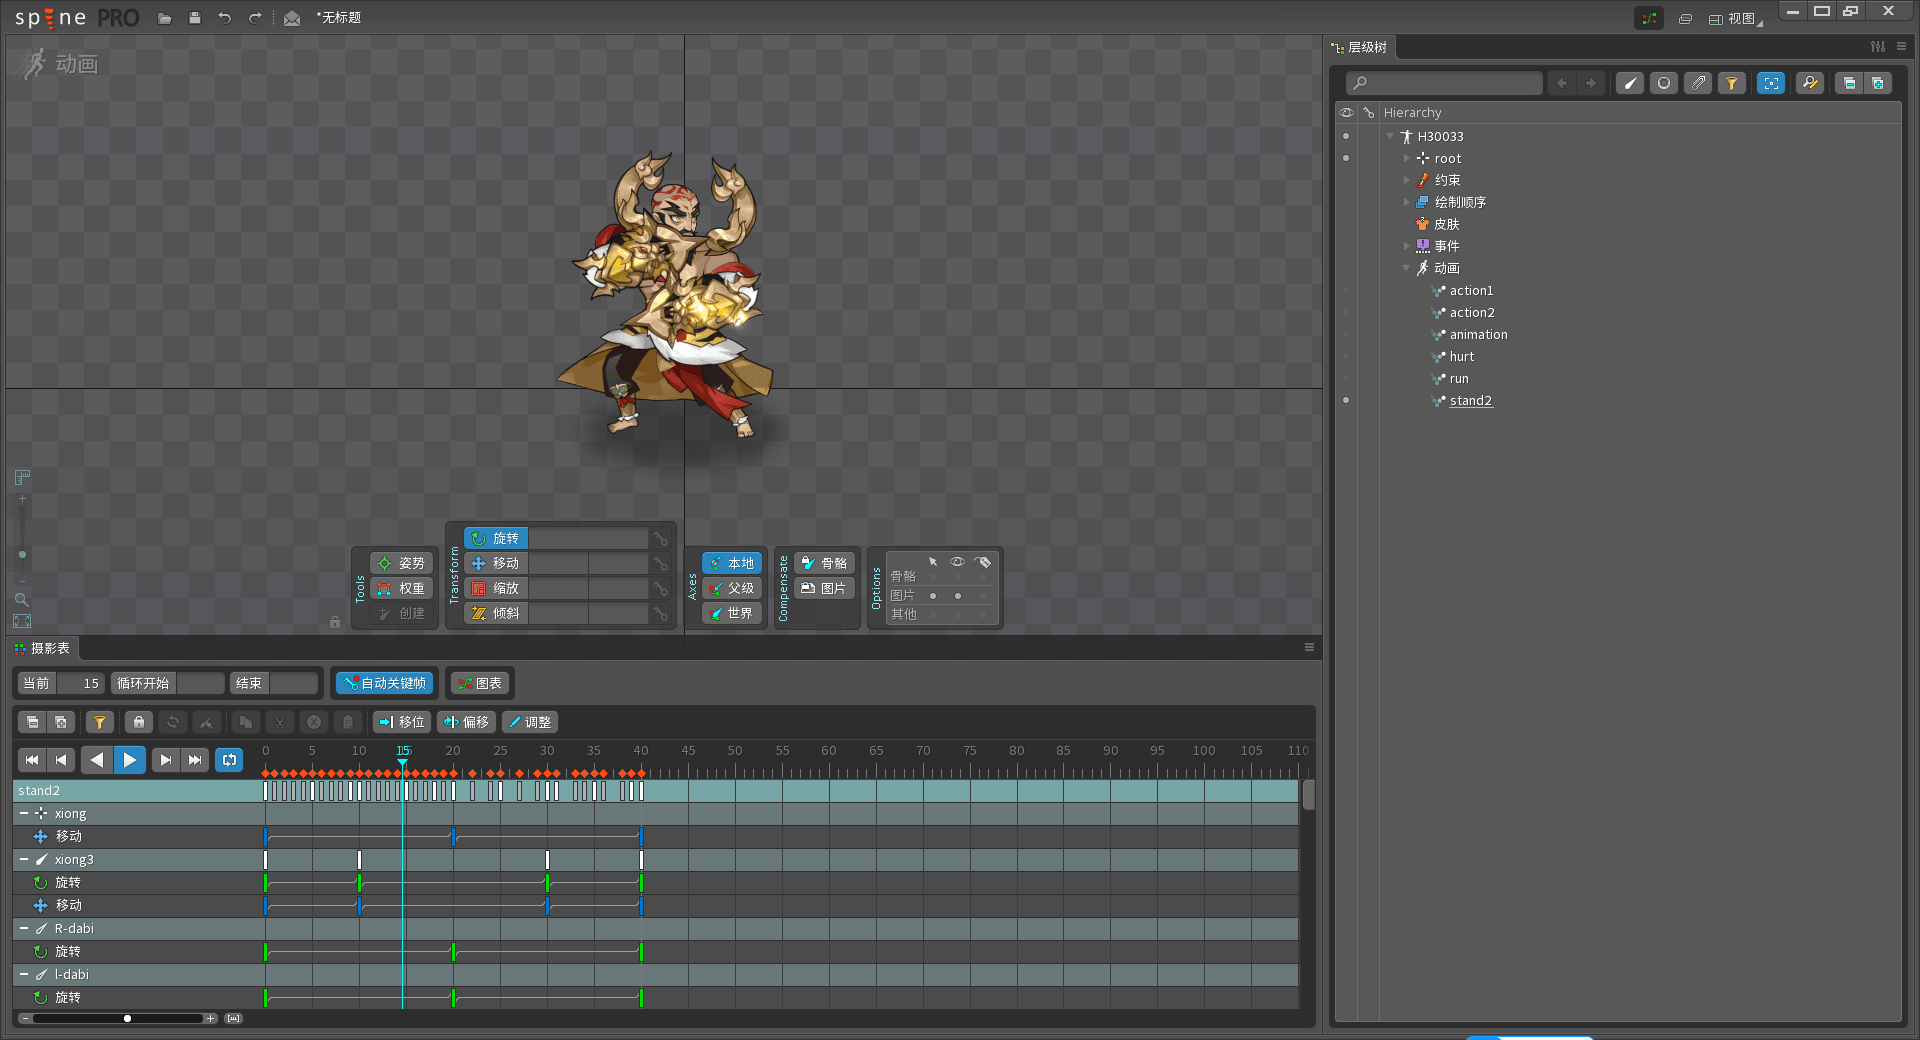This screenshot has height=1040, width=1920.
Task: Collapse the xiong row in dopesheet
Action: pyautogui.click(x=24, y=813)
